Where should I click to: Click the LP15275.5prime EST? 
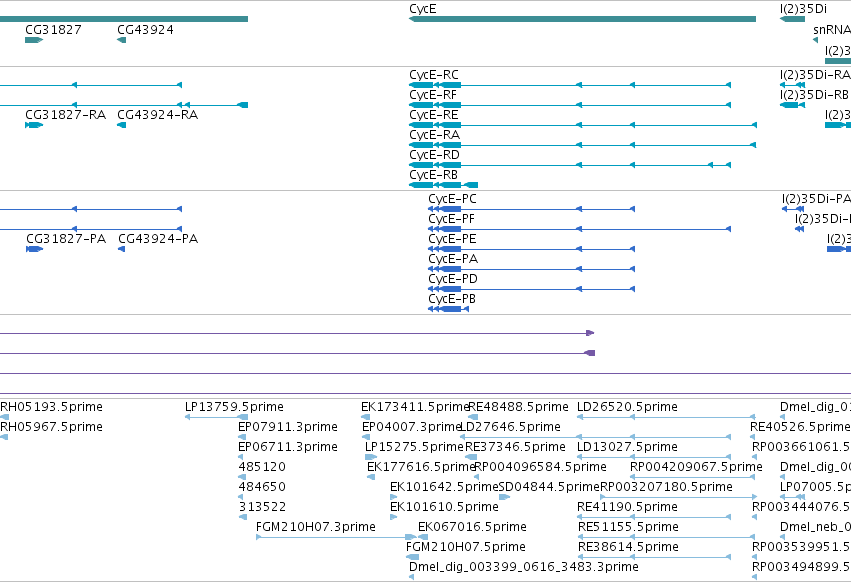[x=371, y=457]
